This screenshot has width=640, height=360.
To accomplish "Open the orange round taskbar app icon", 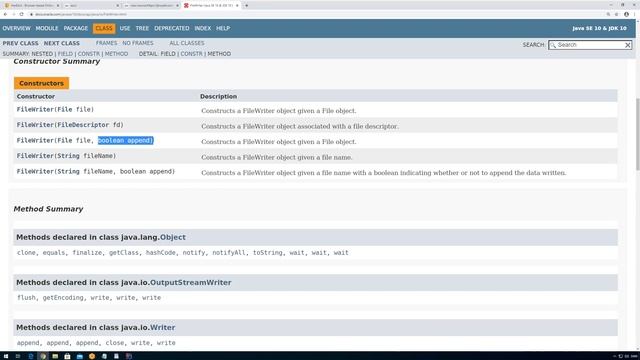I will tap(92, 356).
